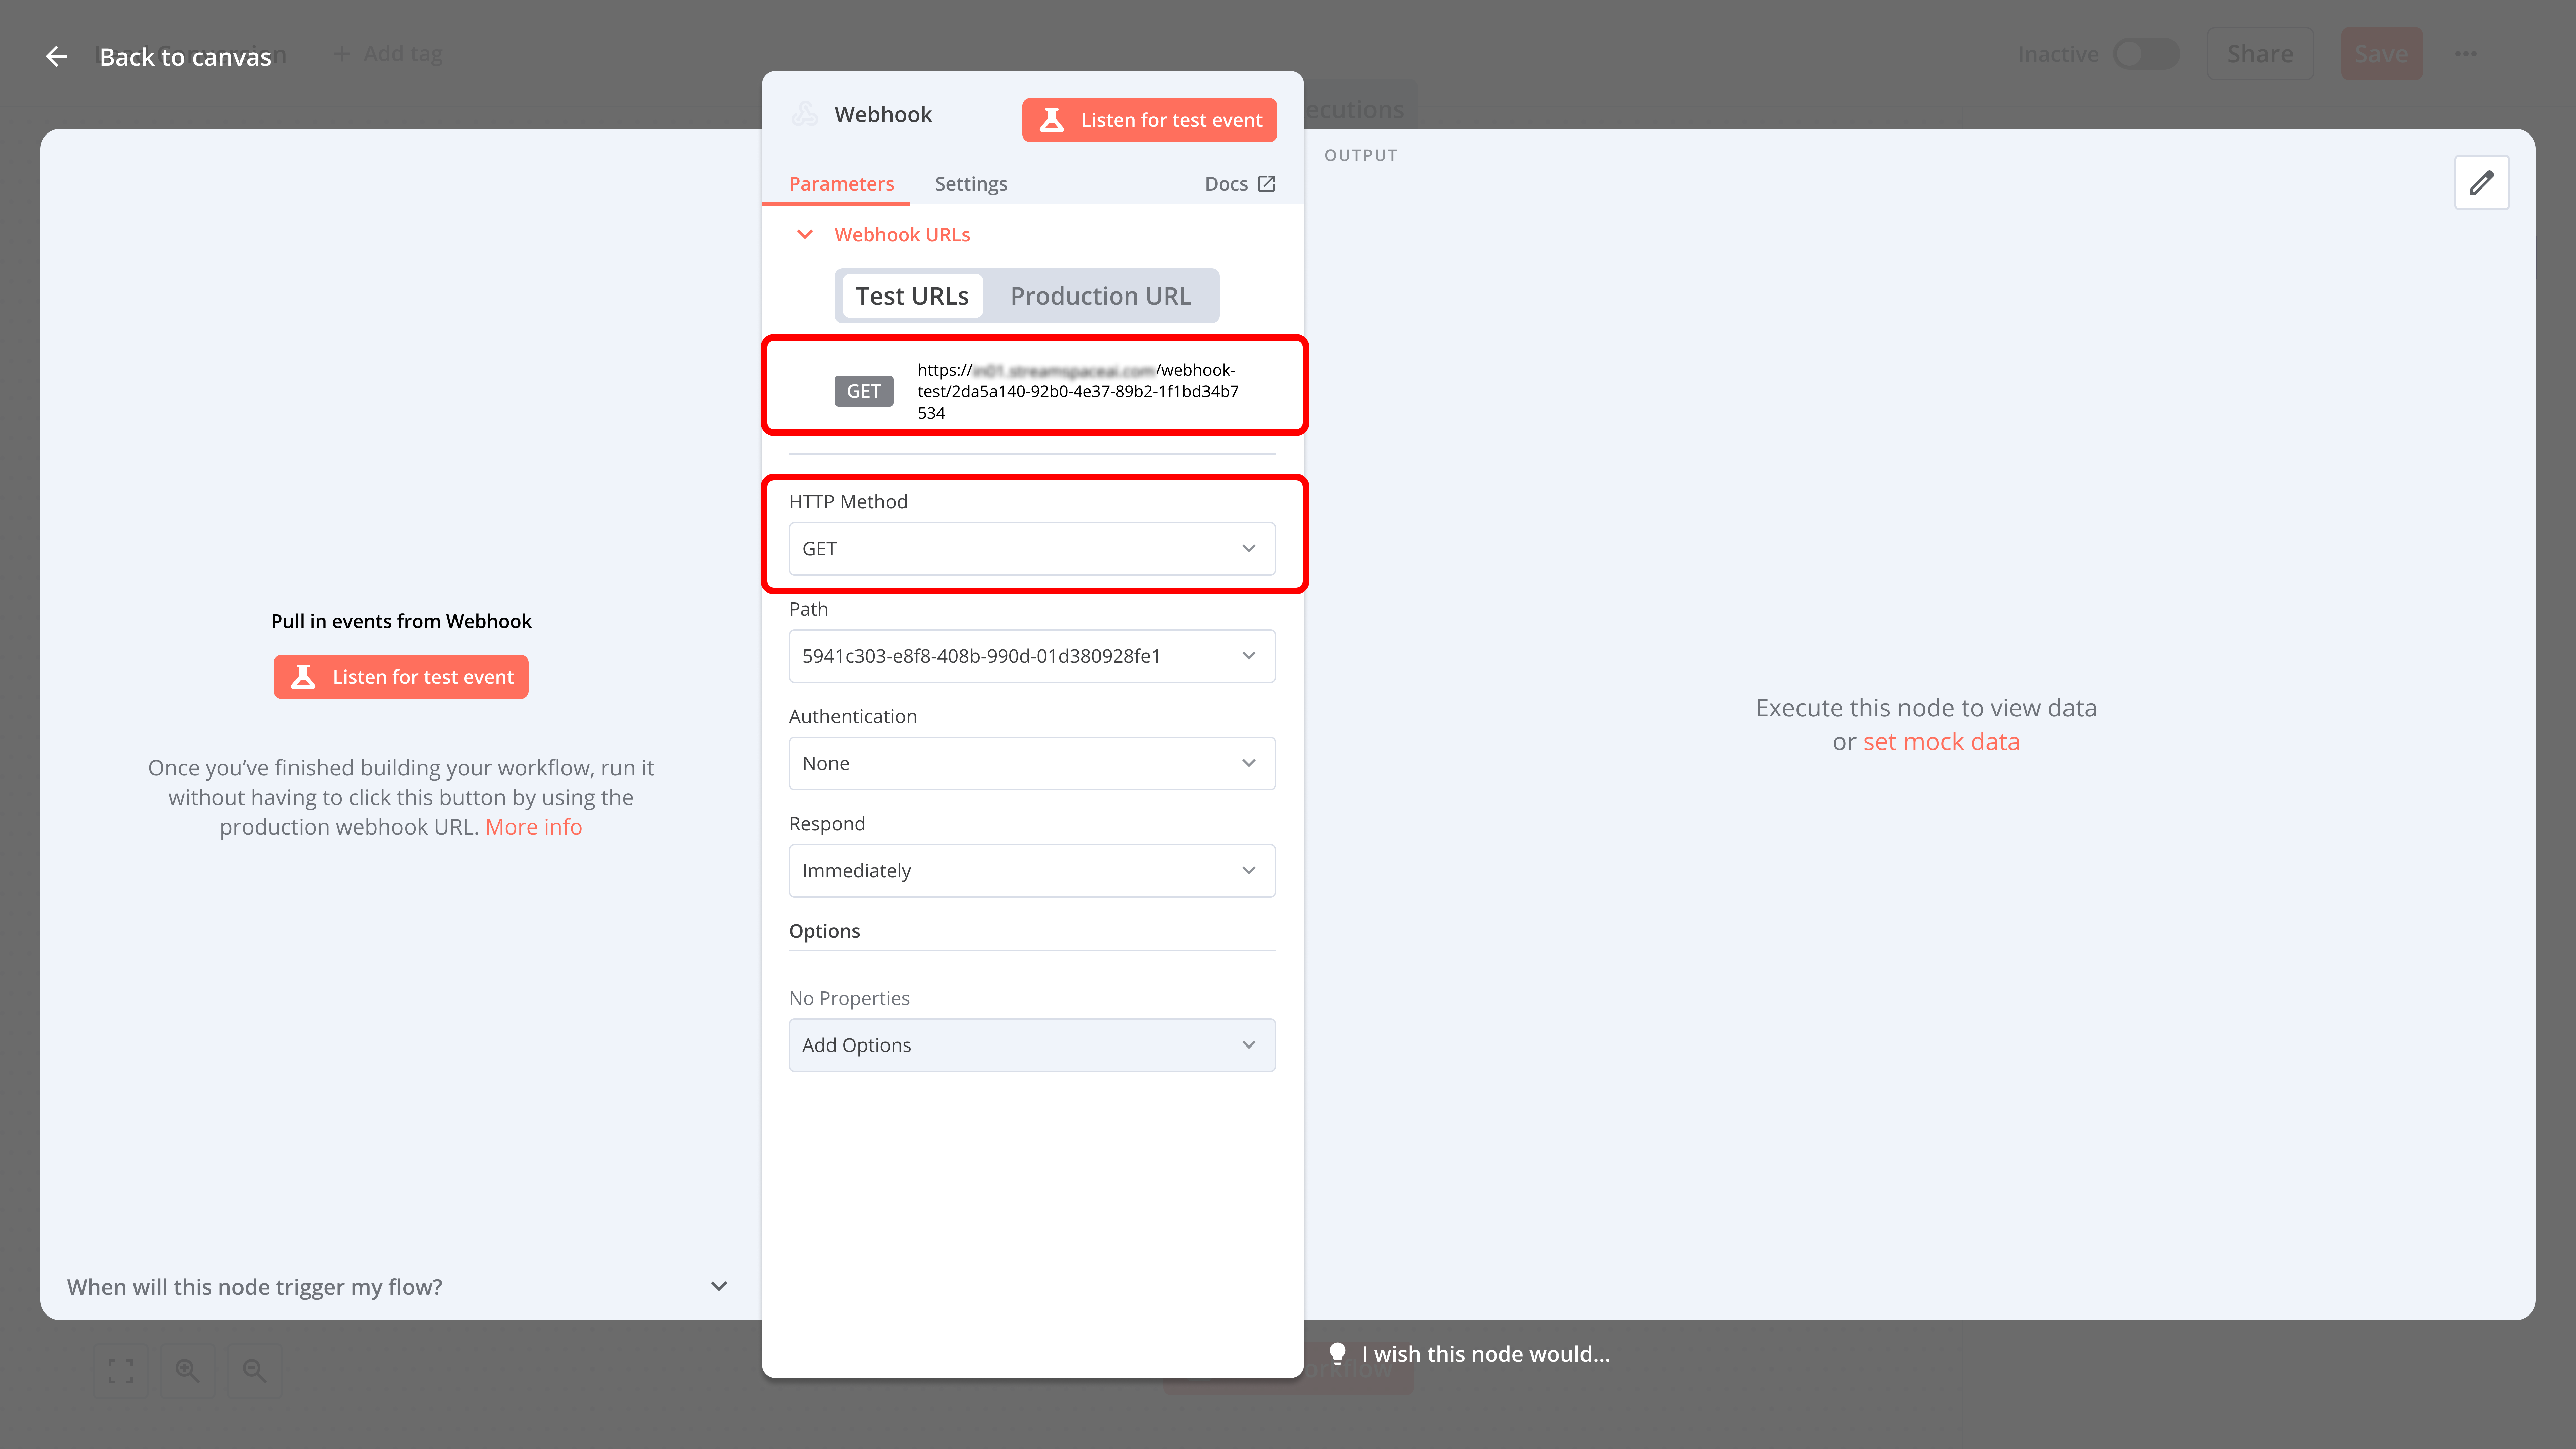Toggle the Inactive workflow switch
Screen dimensions: 2576x1449
click(x=2146, y=54)
